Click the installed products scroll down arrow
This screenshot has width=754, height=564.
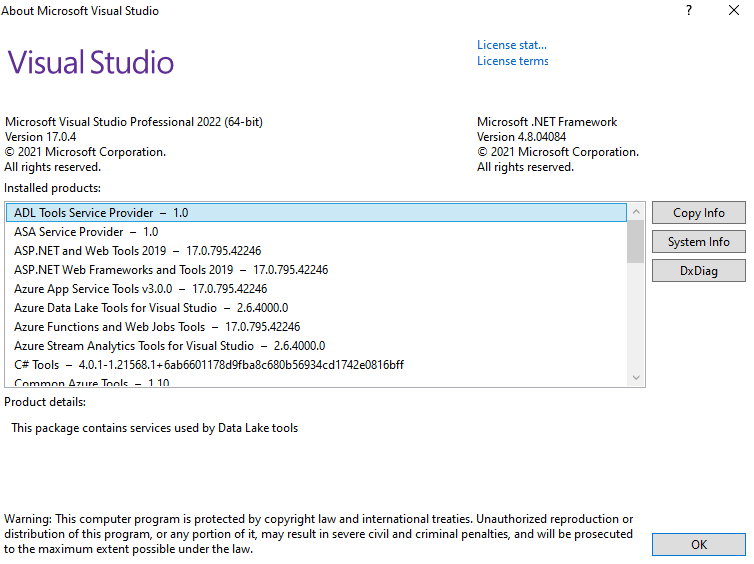coord(636,378)
